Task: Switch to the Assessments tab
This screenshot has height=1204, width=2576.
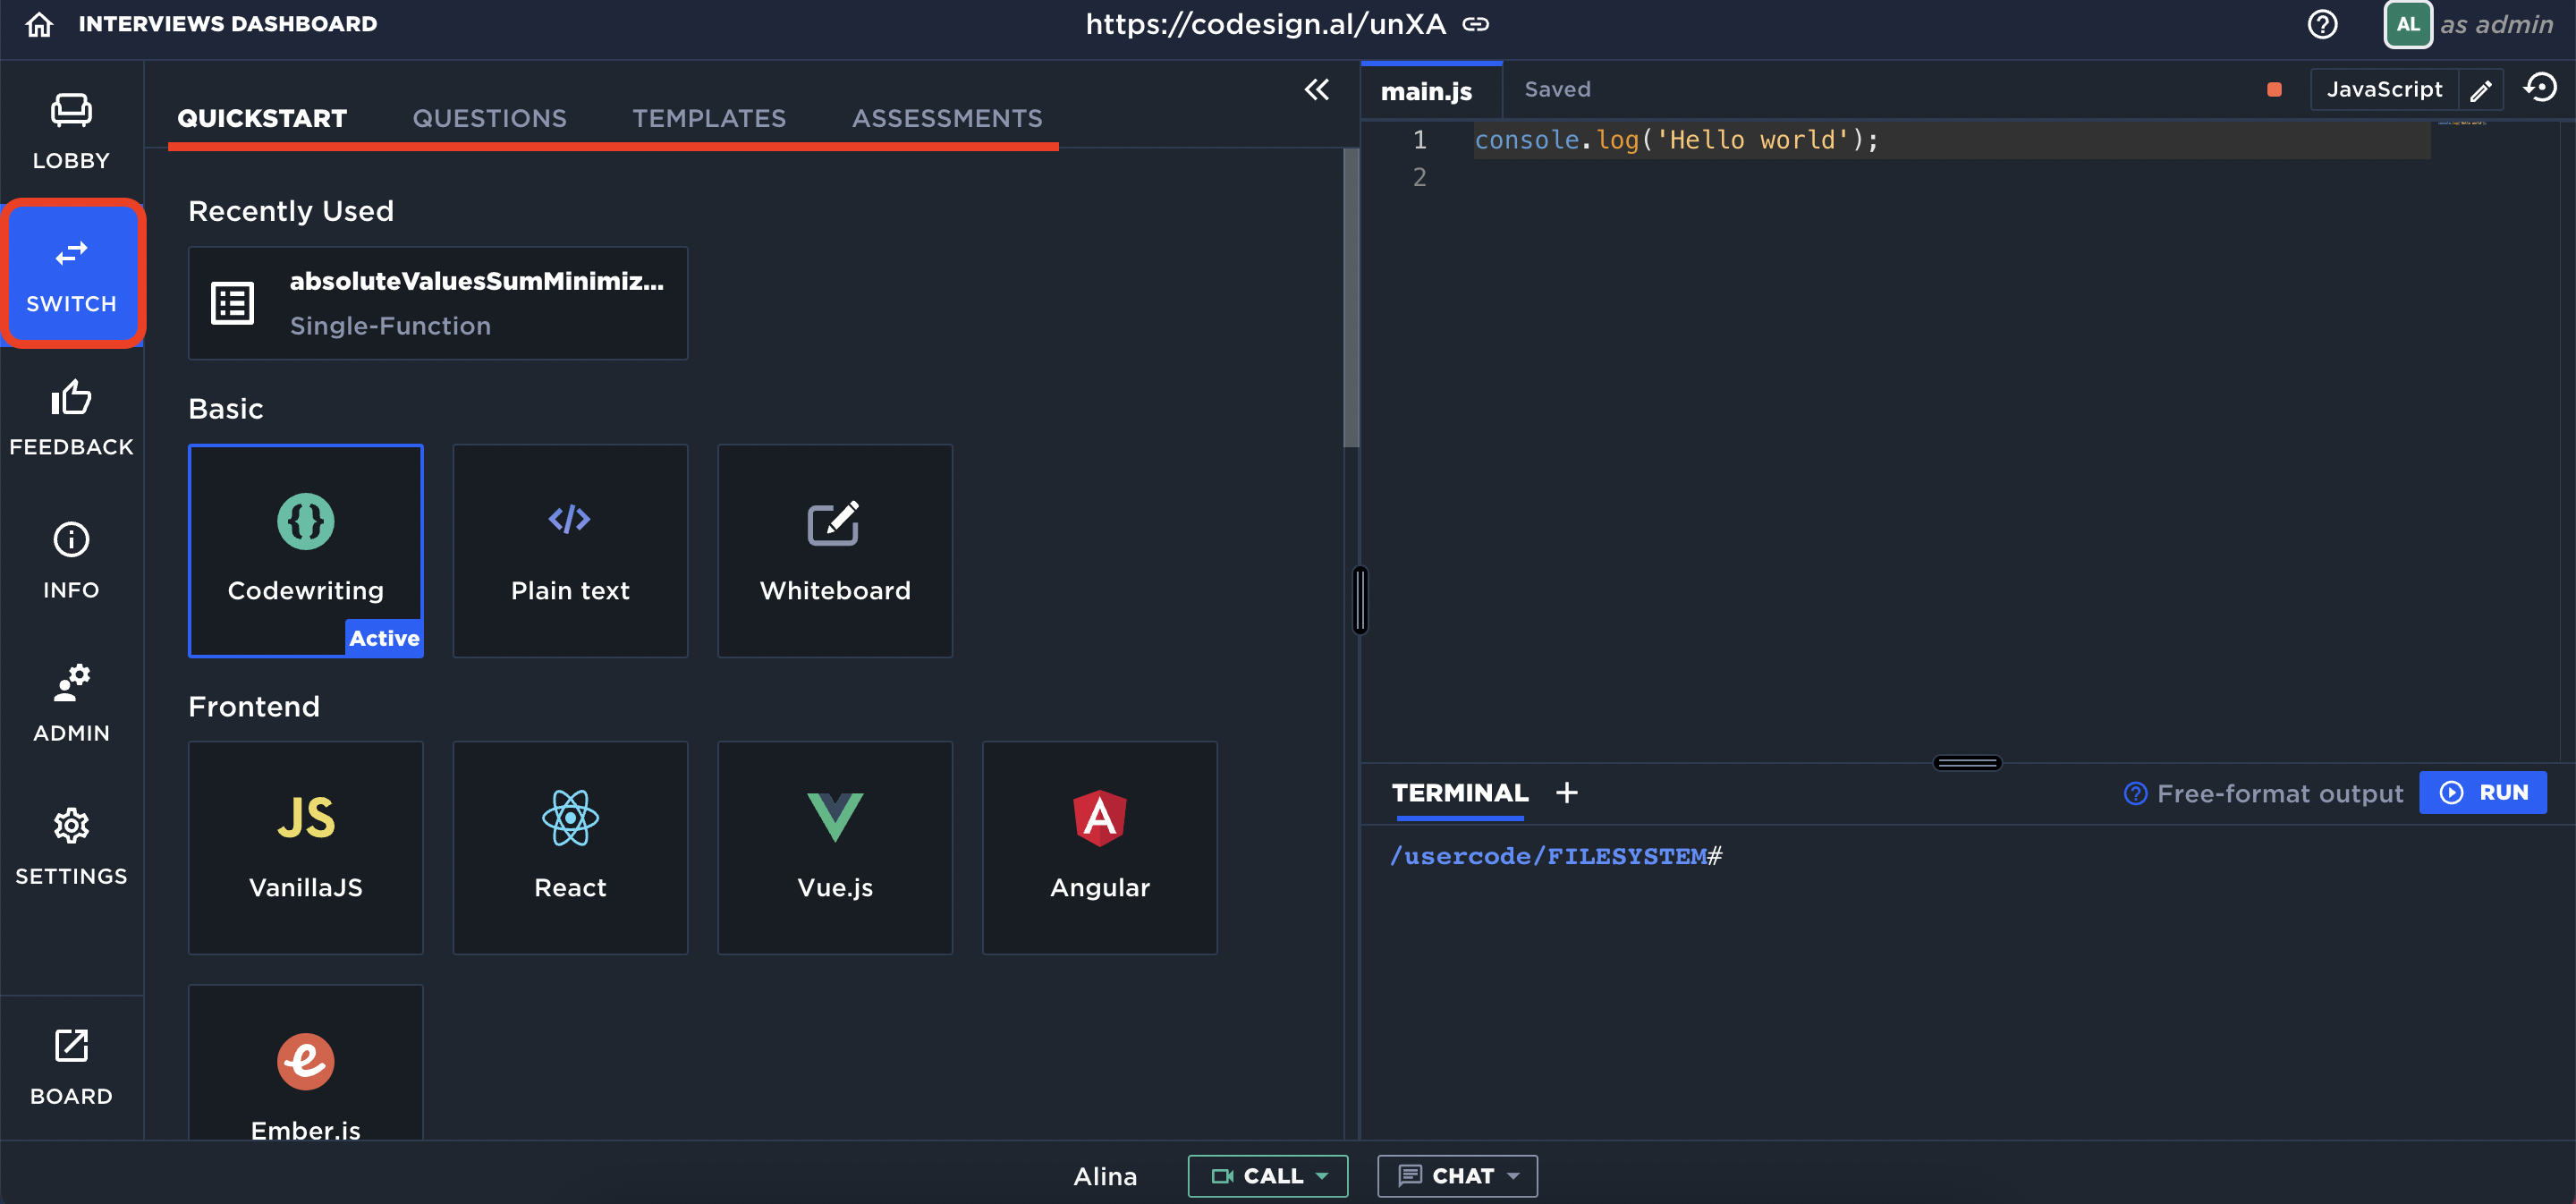Action: 947,118
